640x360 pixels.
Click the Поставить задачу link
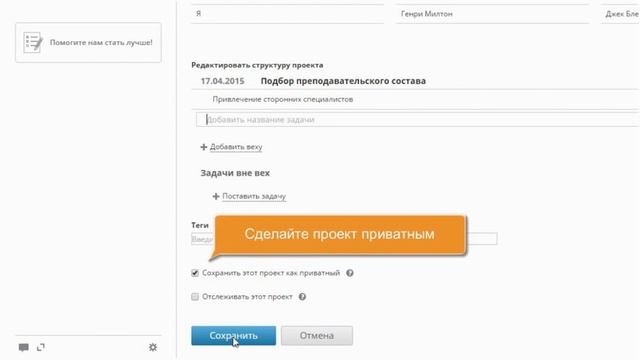(x=254, y=196)
